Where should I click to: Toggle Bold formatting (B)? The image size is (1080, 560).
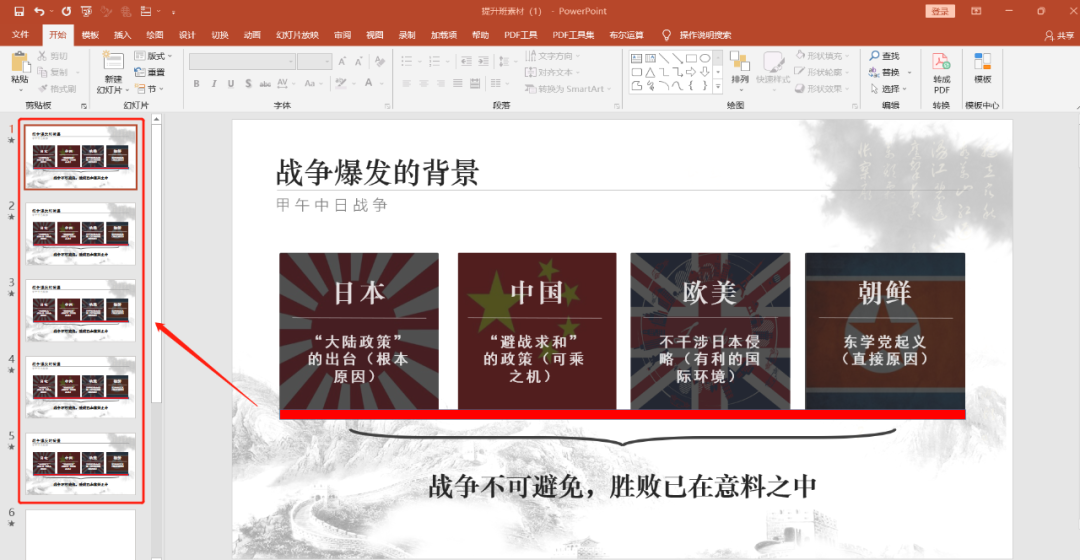click(x=196, y=83)
